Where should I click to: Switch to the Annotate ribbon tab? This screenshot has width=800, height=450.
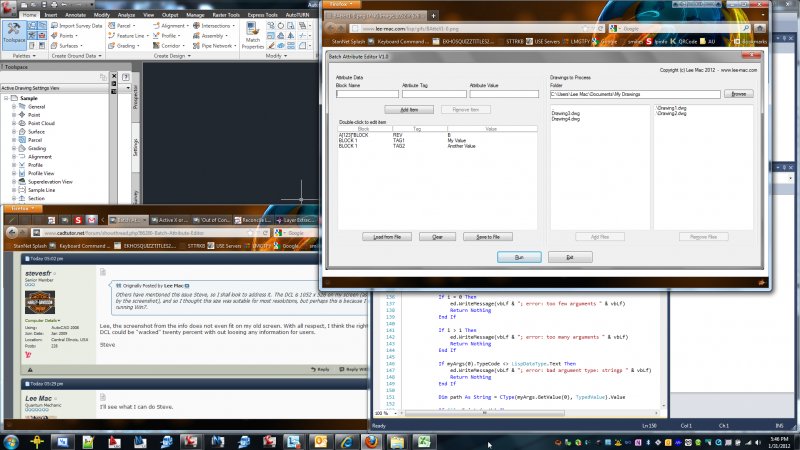[78, 15]
